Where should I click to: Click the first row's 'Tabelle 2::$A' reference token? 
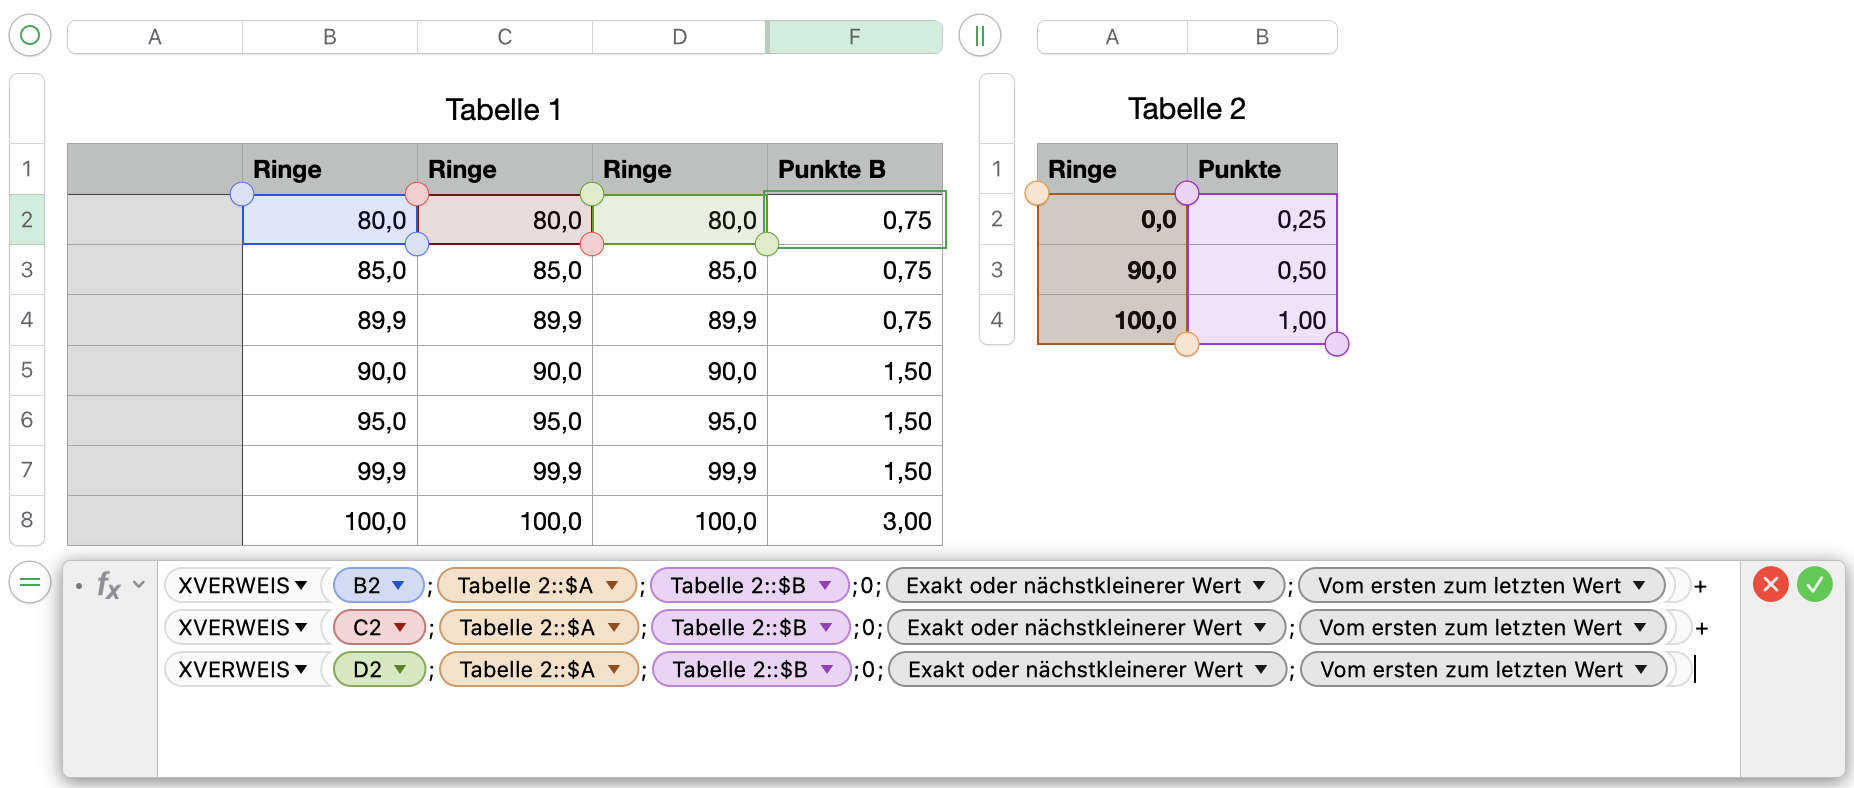pos(525,586)
